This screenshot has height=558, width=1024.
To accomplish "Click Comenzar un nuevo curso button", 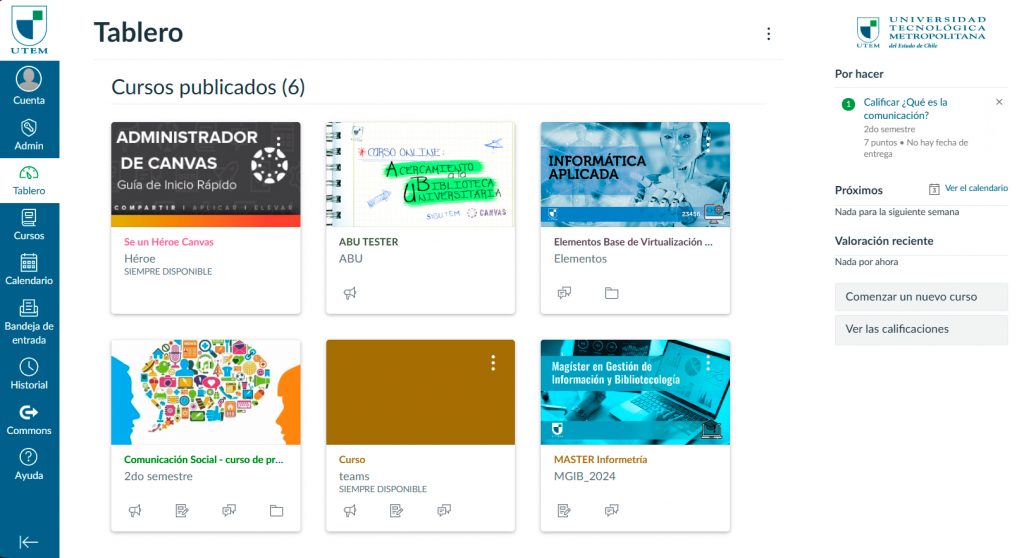I will point(921,297).
